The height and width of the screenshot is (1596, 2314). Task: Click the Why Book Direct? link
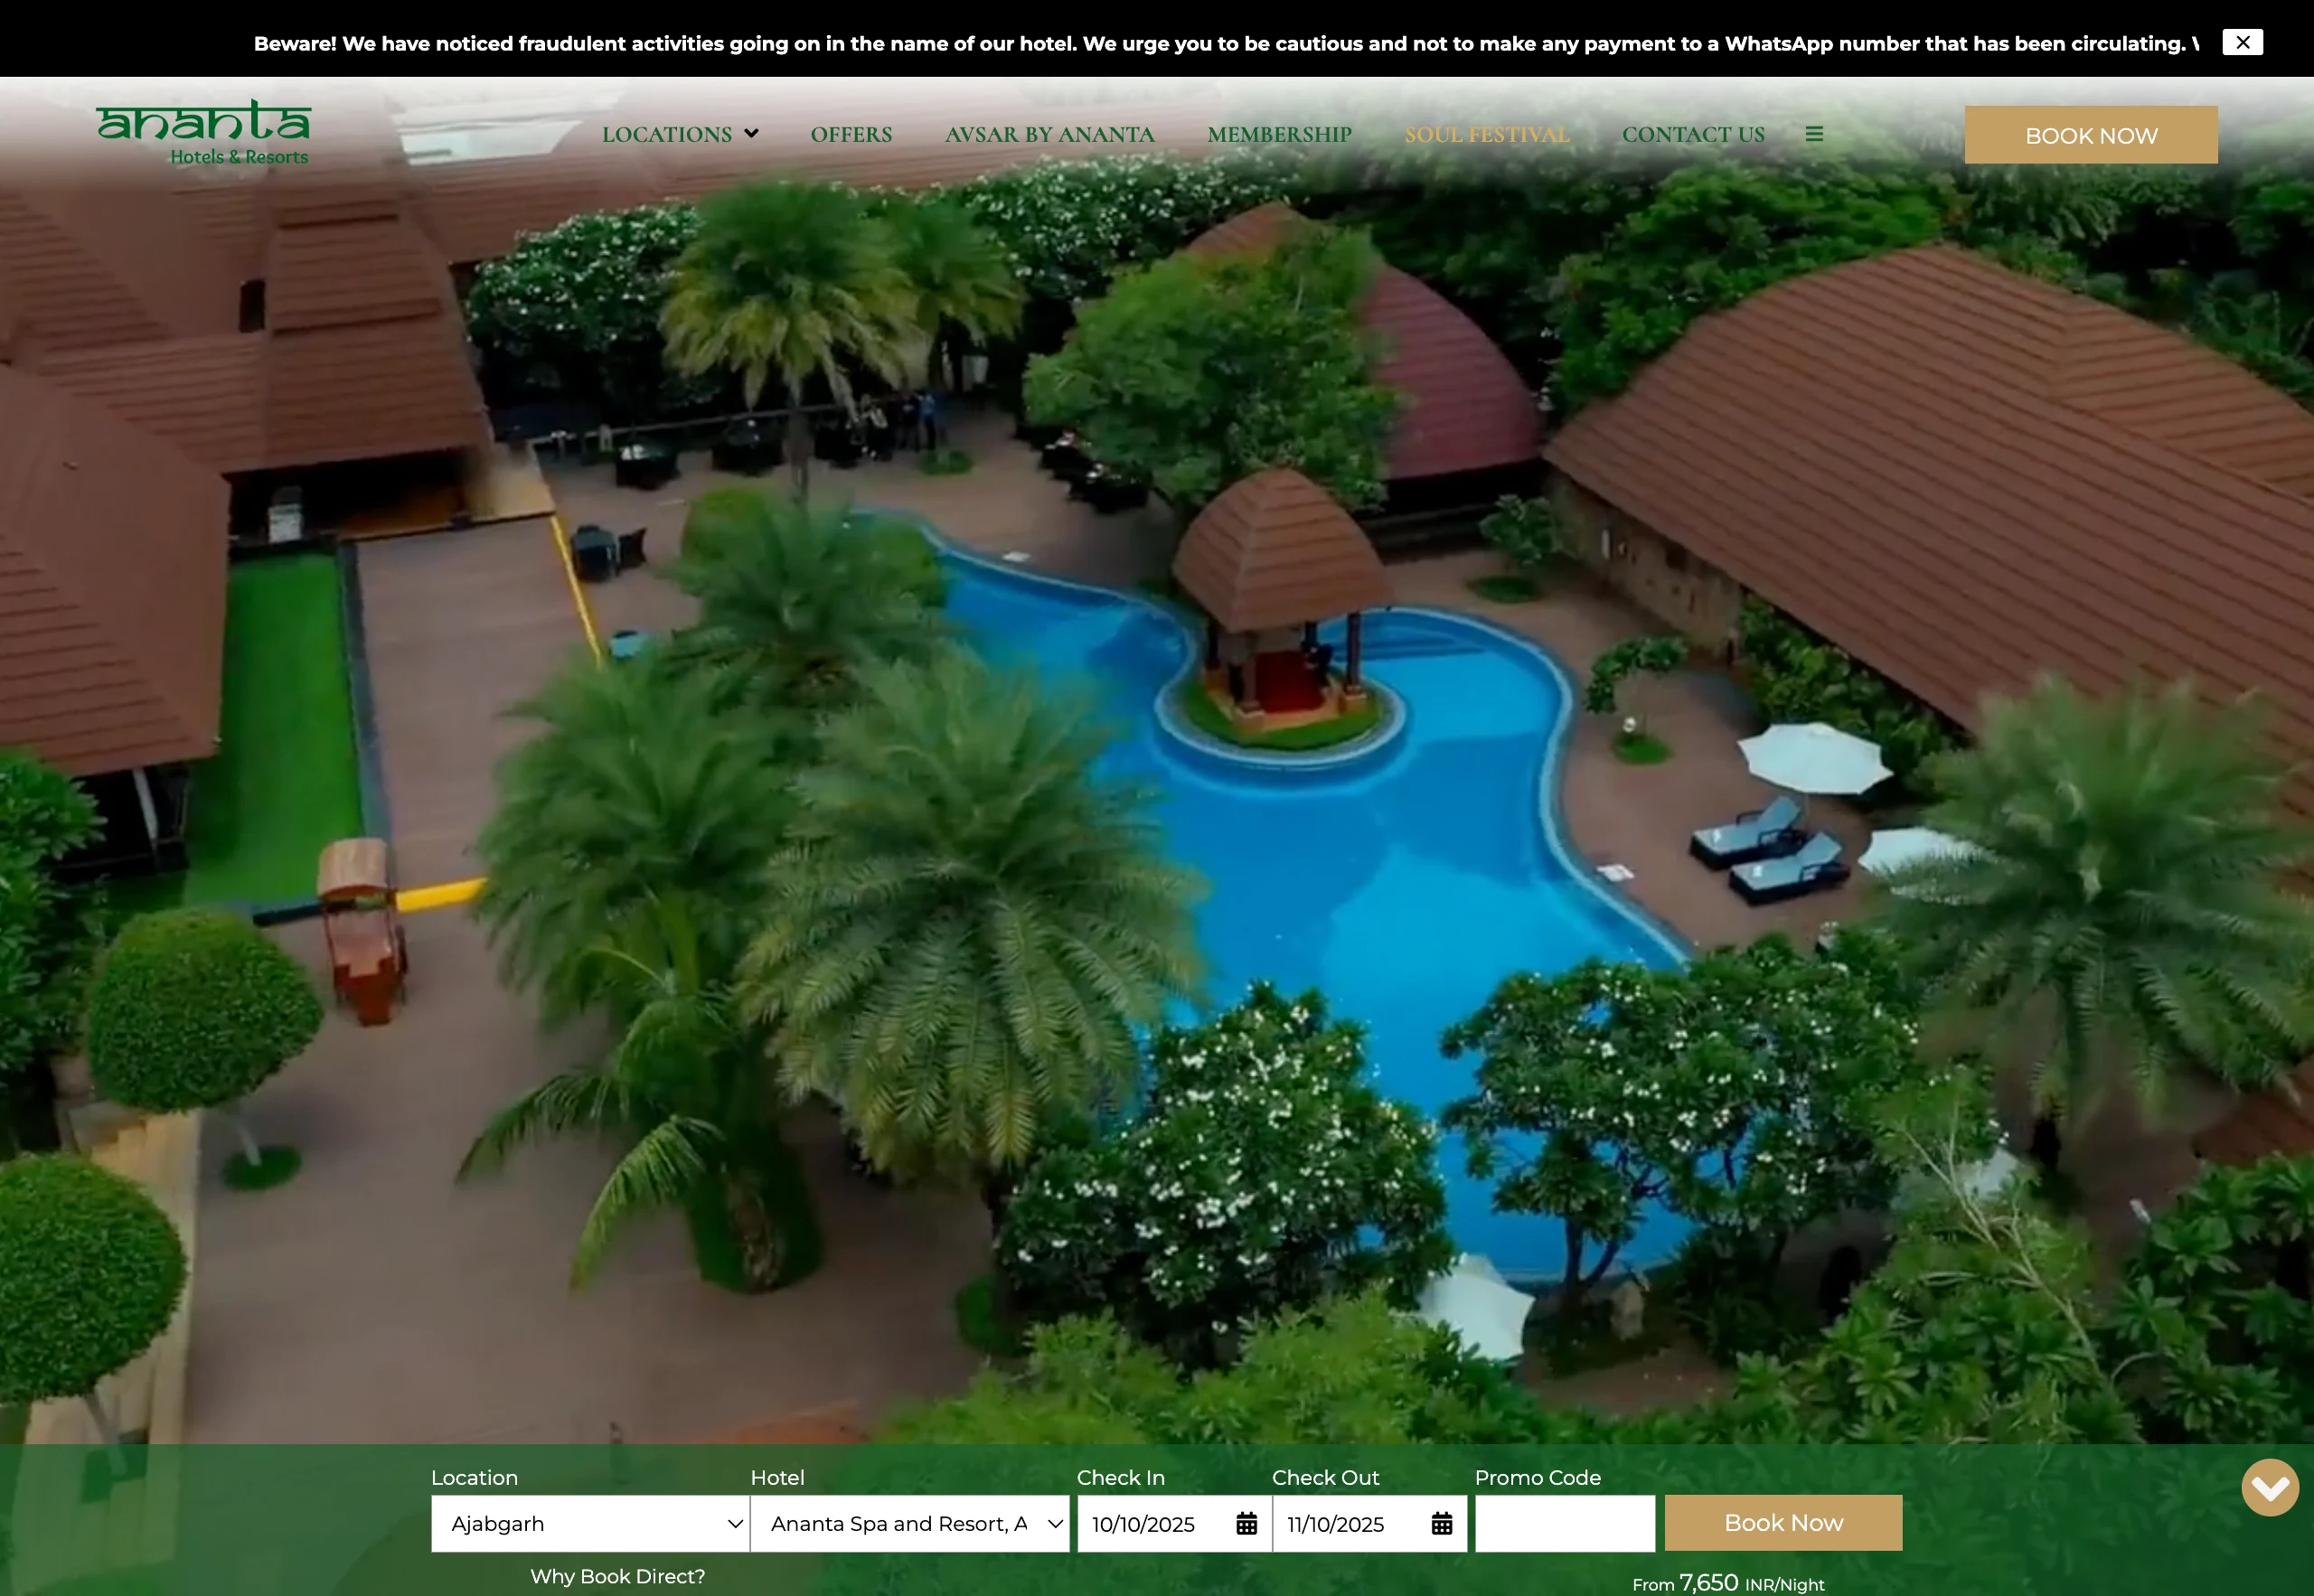(x=617, y=1576)
